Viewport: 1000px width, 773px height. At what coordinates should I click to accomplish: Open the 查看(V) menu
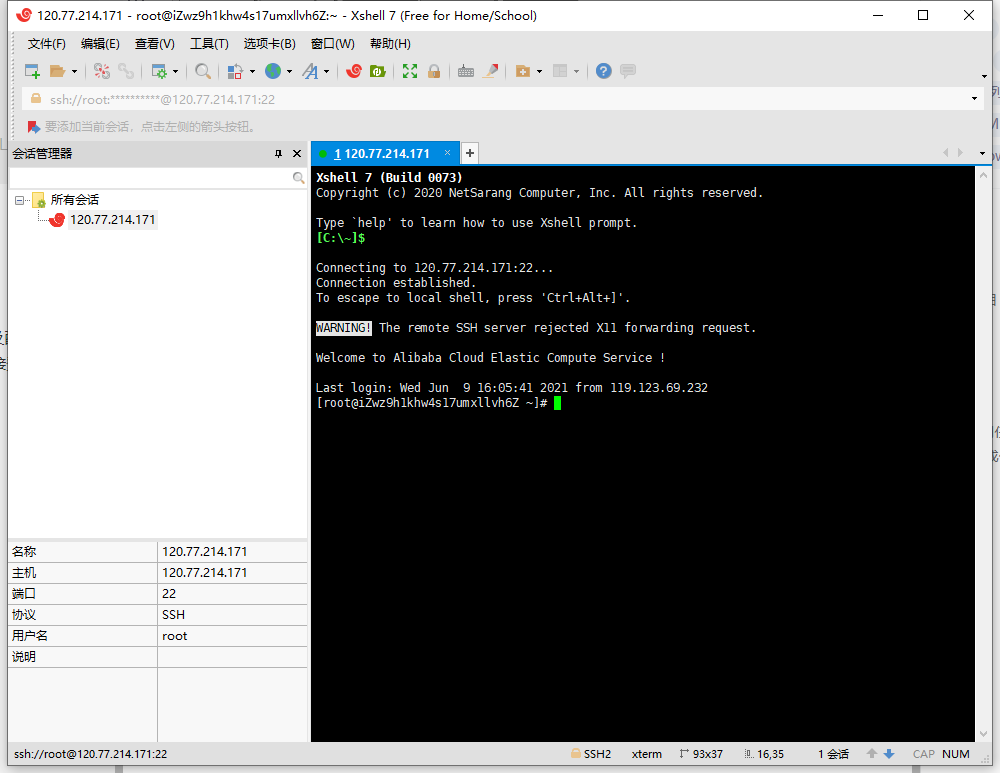coord(154,43)
